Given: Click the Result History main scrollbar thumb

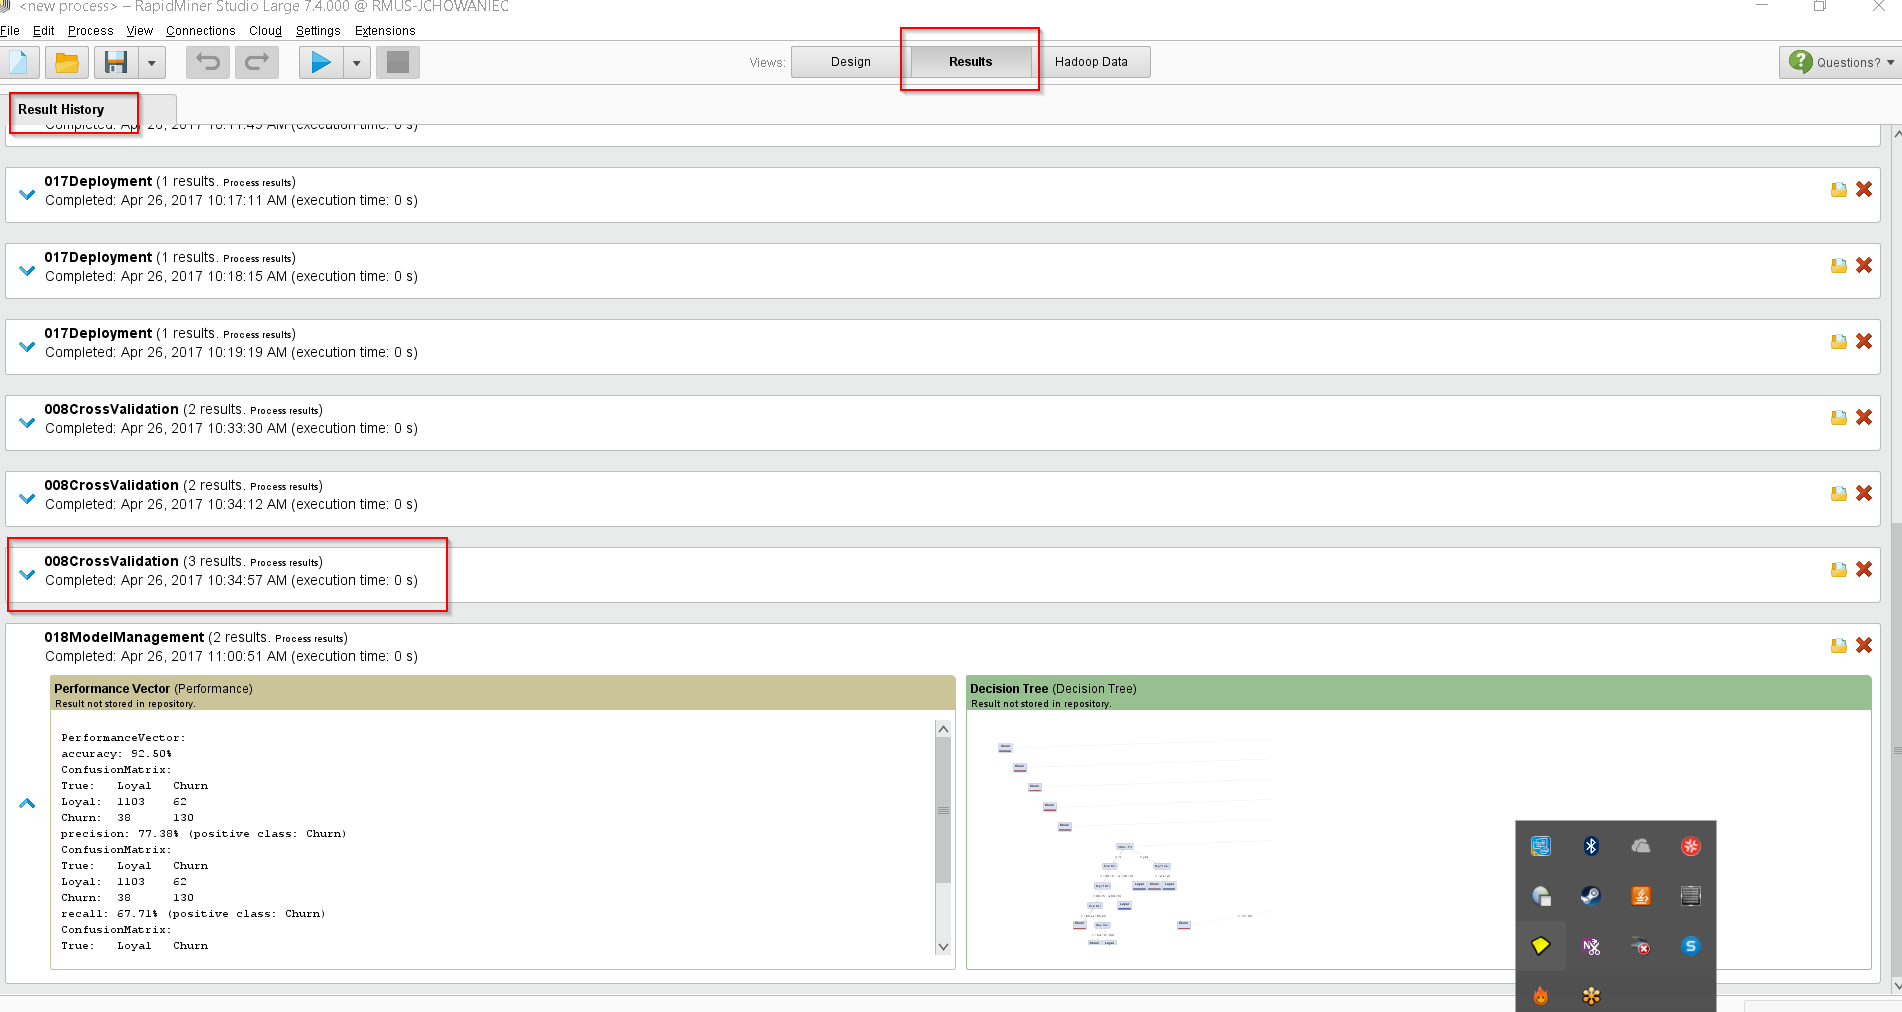Looking at the screenshot, I should [1896, 750].
